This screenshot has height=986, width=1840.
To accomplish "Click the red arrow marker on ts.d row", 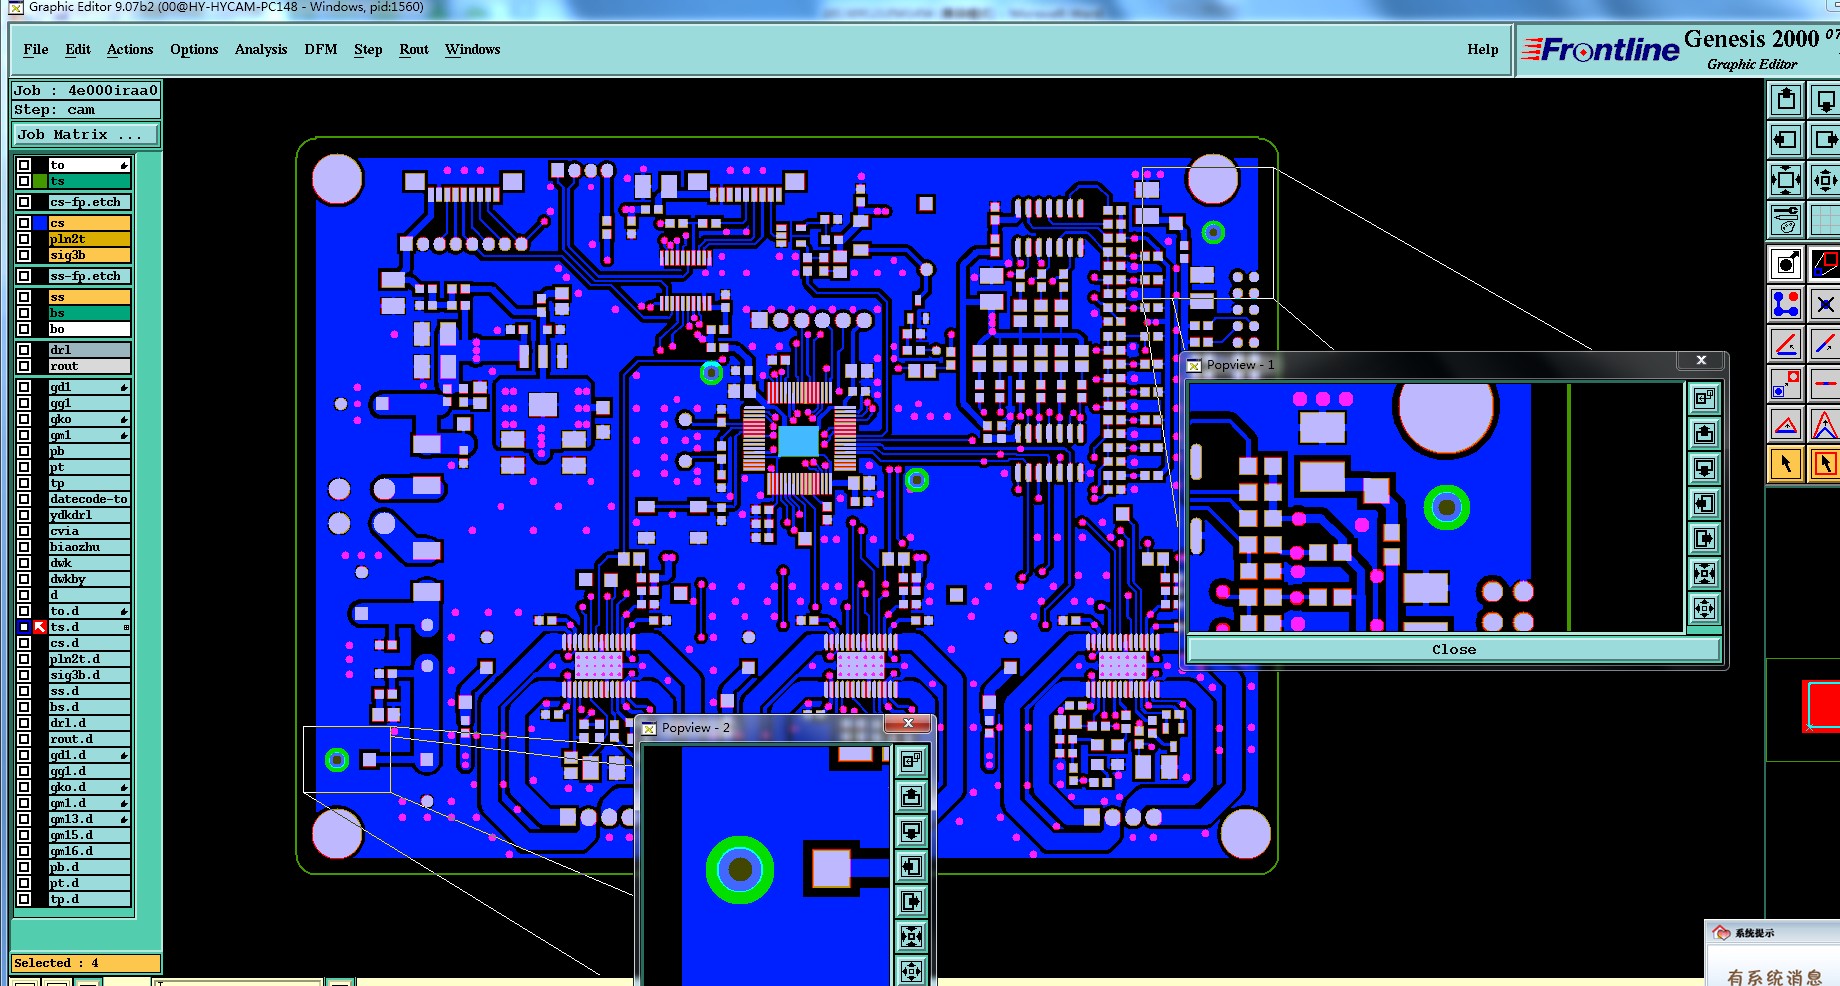I will click(x=40, y=627).
